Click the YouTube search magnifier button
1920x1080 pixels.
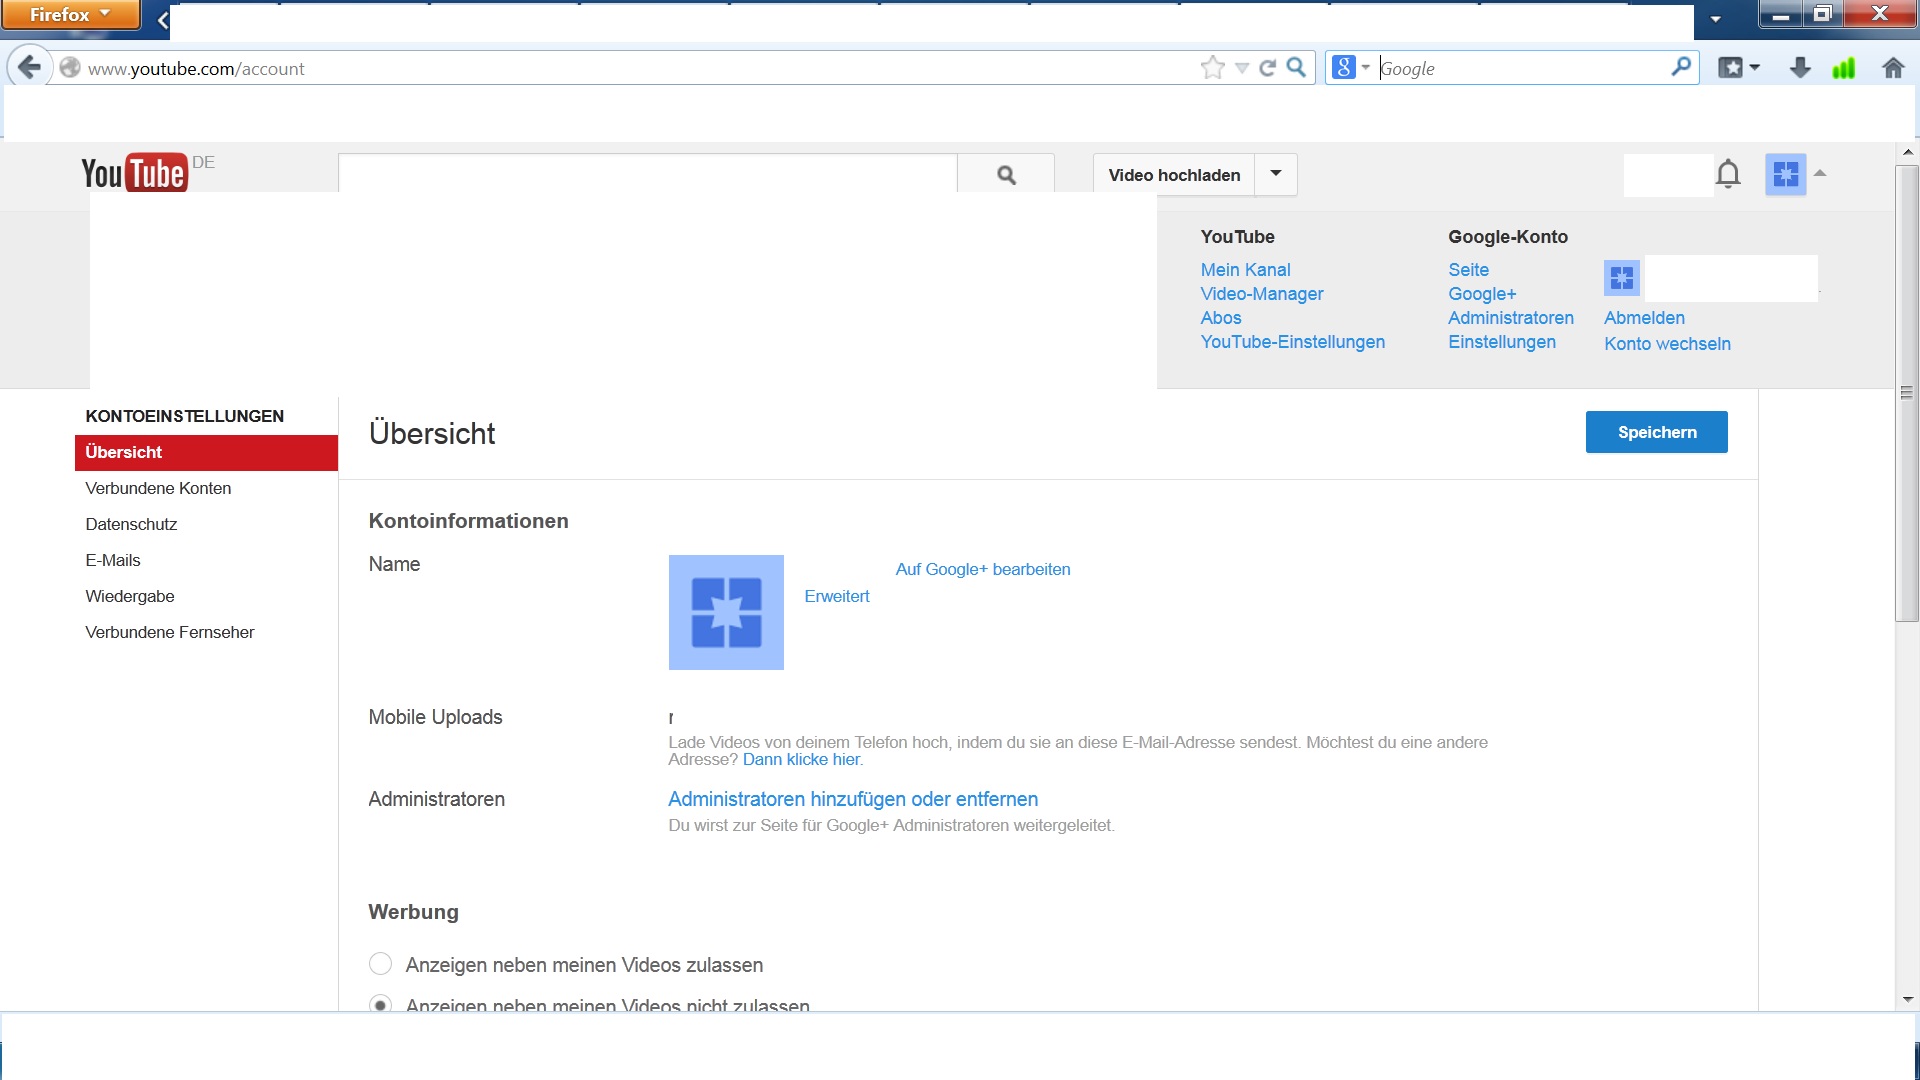[x=1006, y=175]
